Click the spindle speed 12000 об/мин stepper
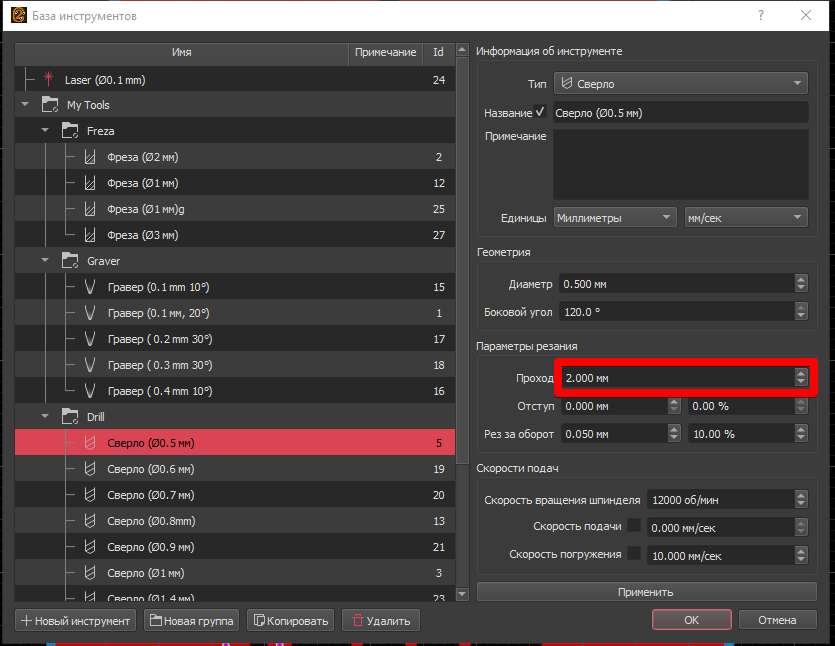The height and width of the screenshot is (646, 835). pyautogui.click(x=801, y=500)
